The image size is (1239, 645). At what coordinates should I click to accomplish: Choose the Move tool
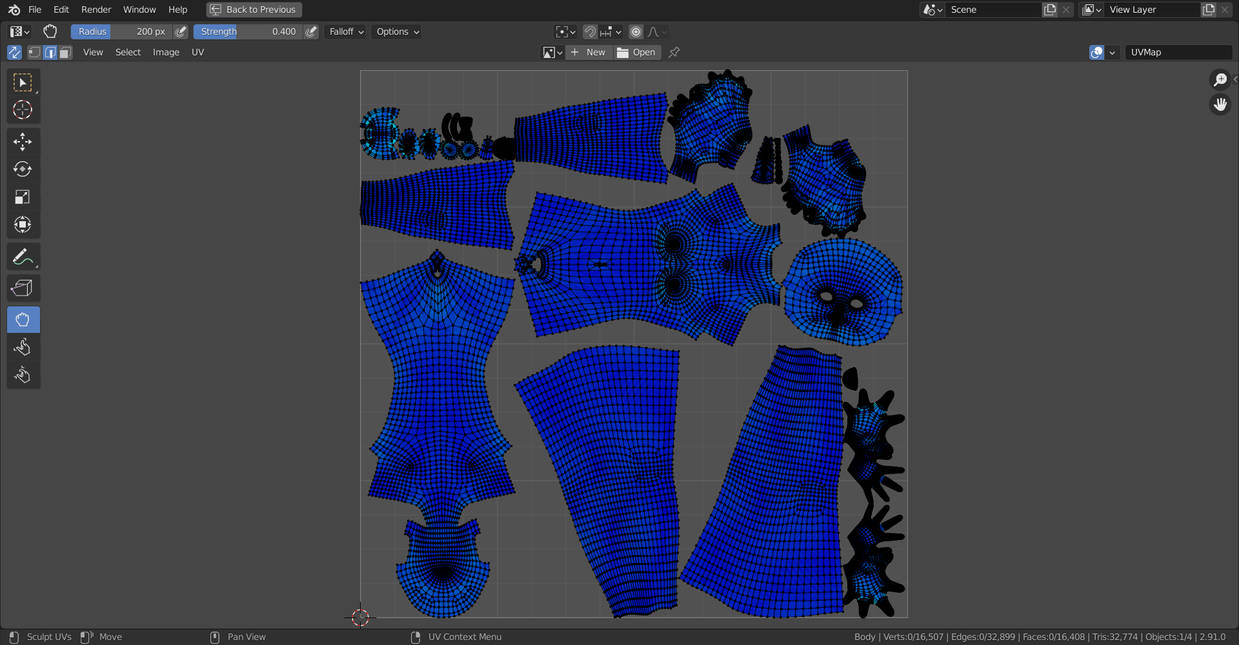tap(23, 142)
